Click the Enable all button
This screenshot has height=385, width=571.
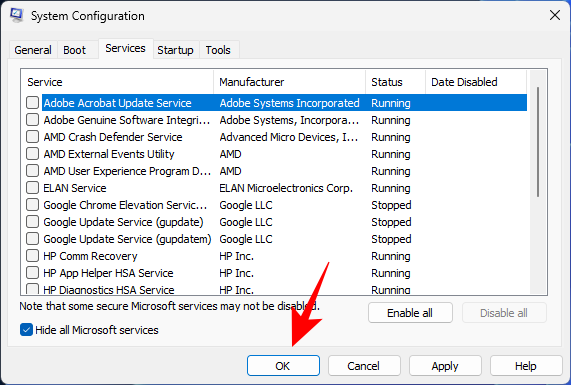pyautogui.click(x=410, y=313)
